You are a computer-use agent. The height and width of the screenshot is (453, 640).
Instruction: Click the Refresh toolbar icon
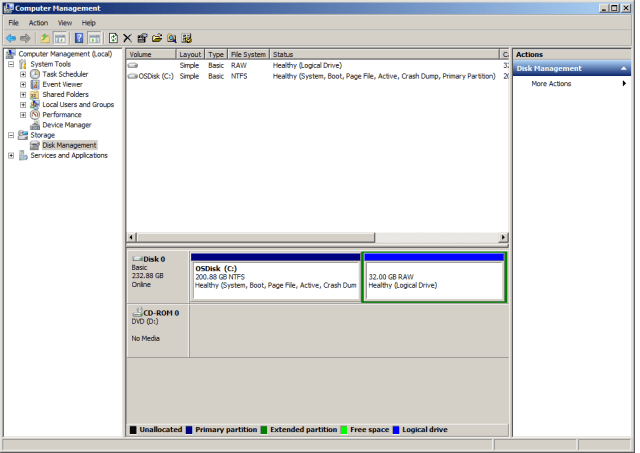[113, 38]
